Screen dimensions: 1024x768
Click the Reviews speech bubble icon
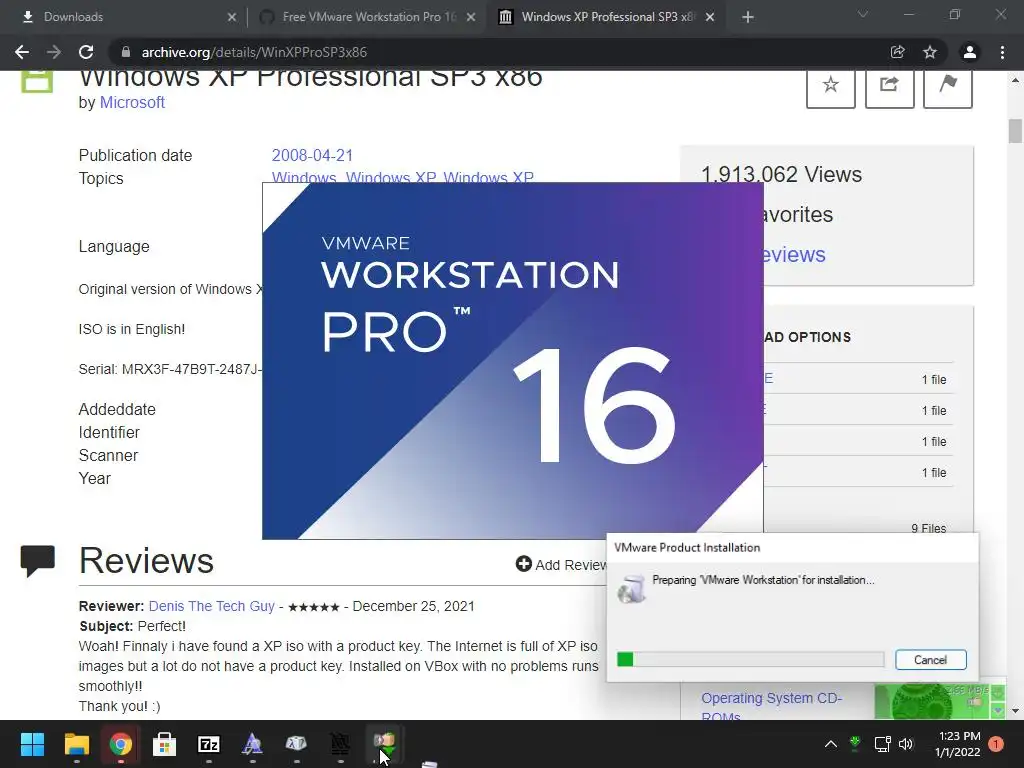pyautogui.click(x=37, y=561)
